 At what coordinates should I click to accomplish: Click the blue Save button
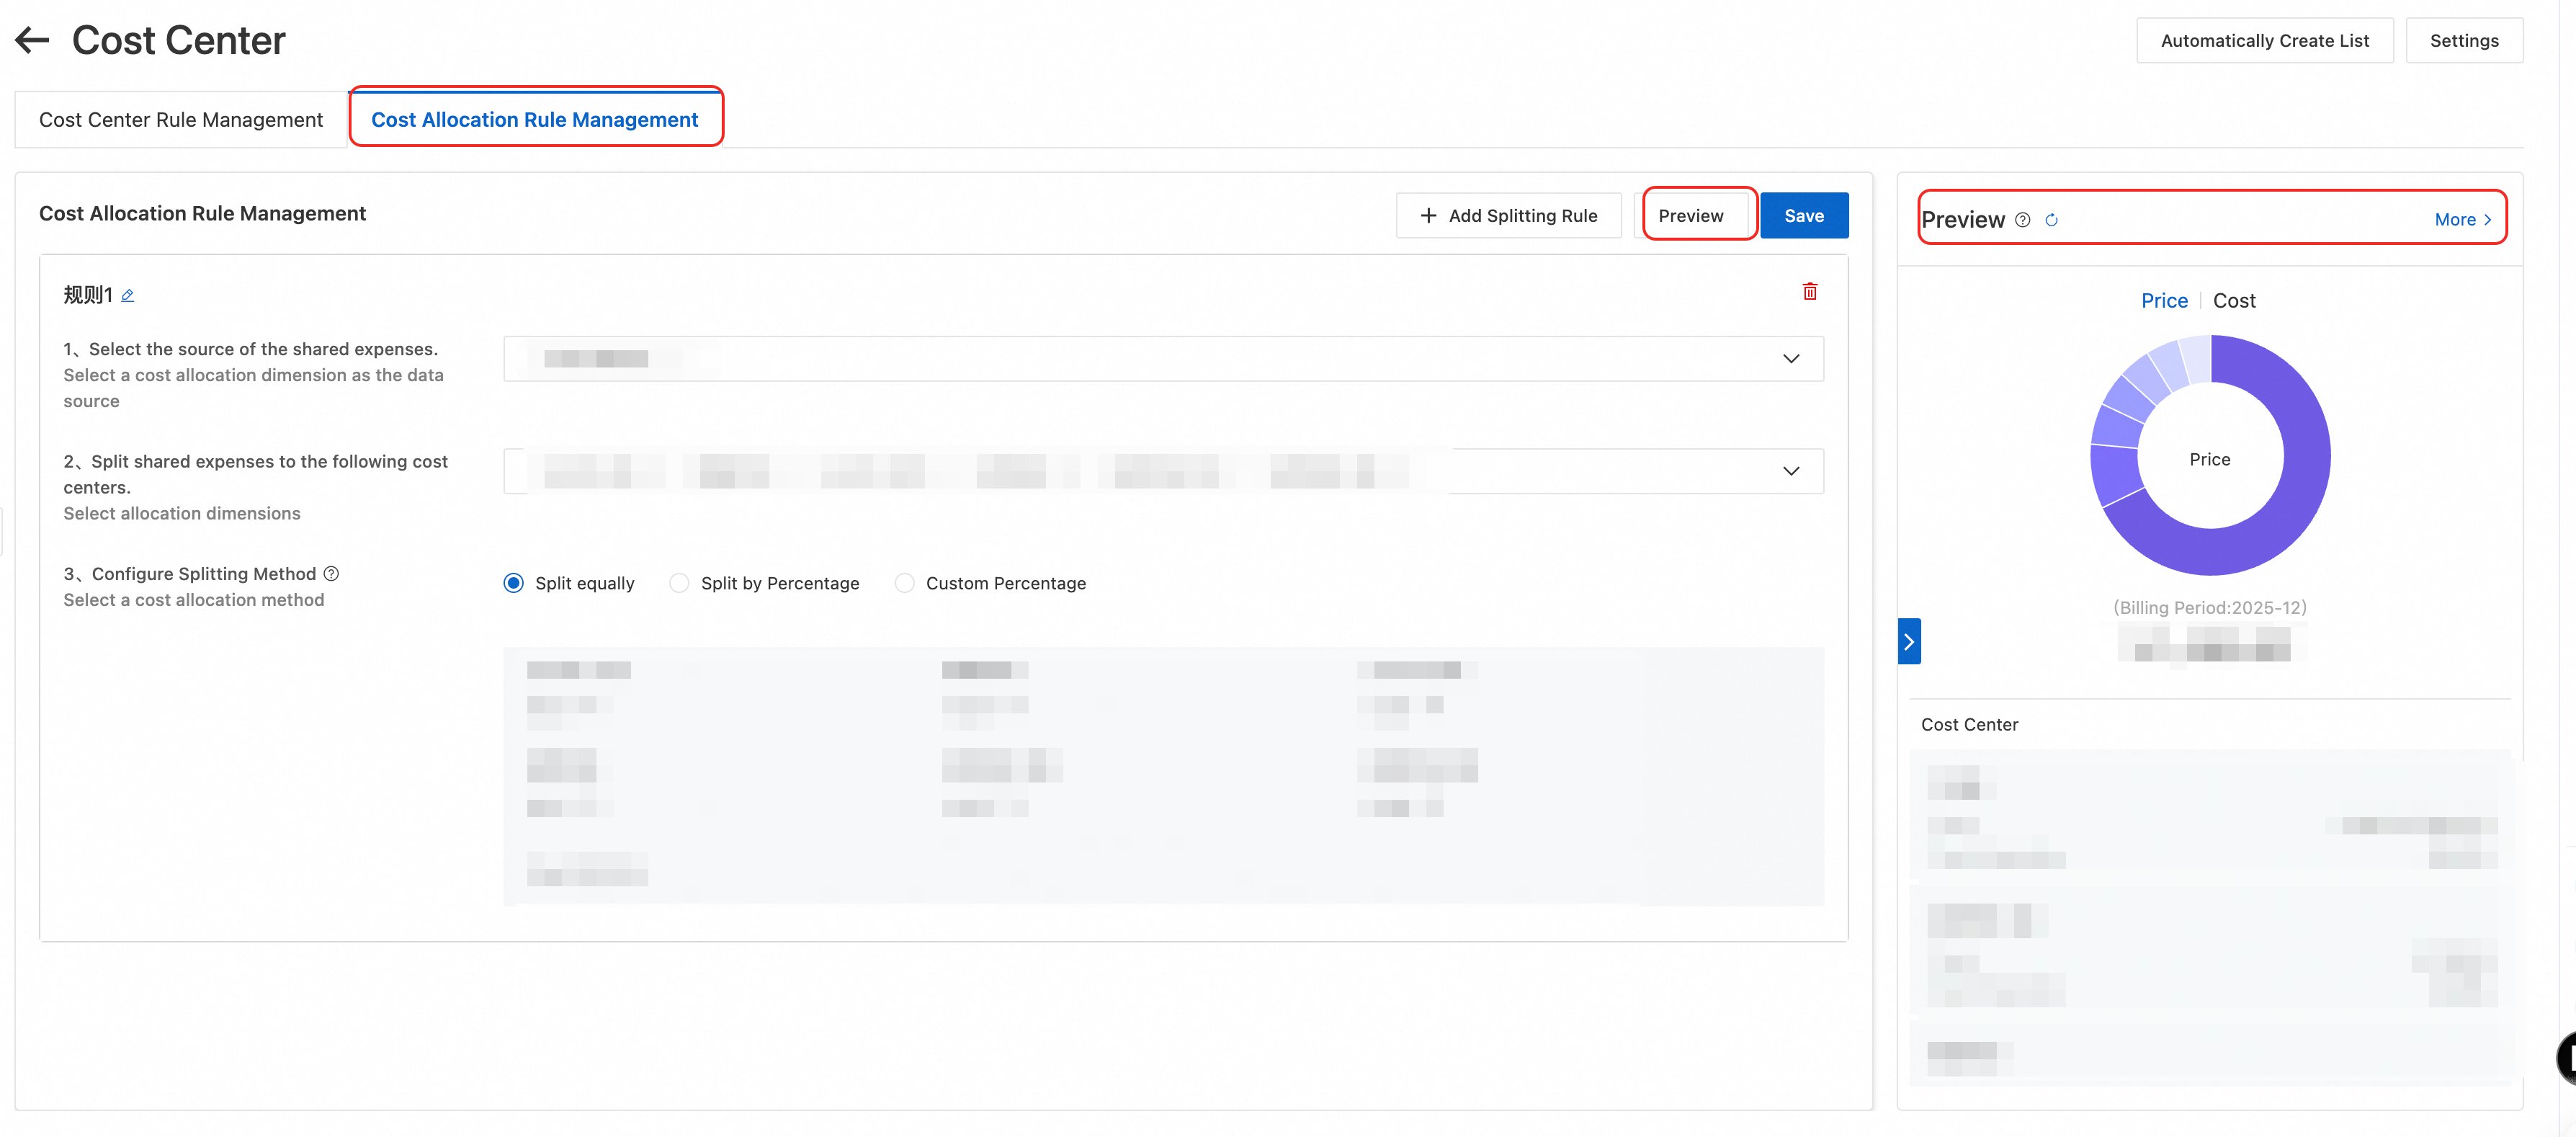(1803, 216)
